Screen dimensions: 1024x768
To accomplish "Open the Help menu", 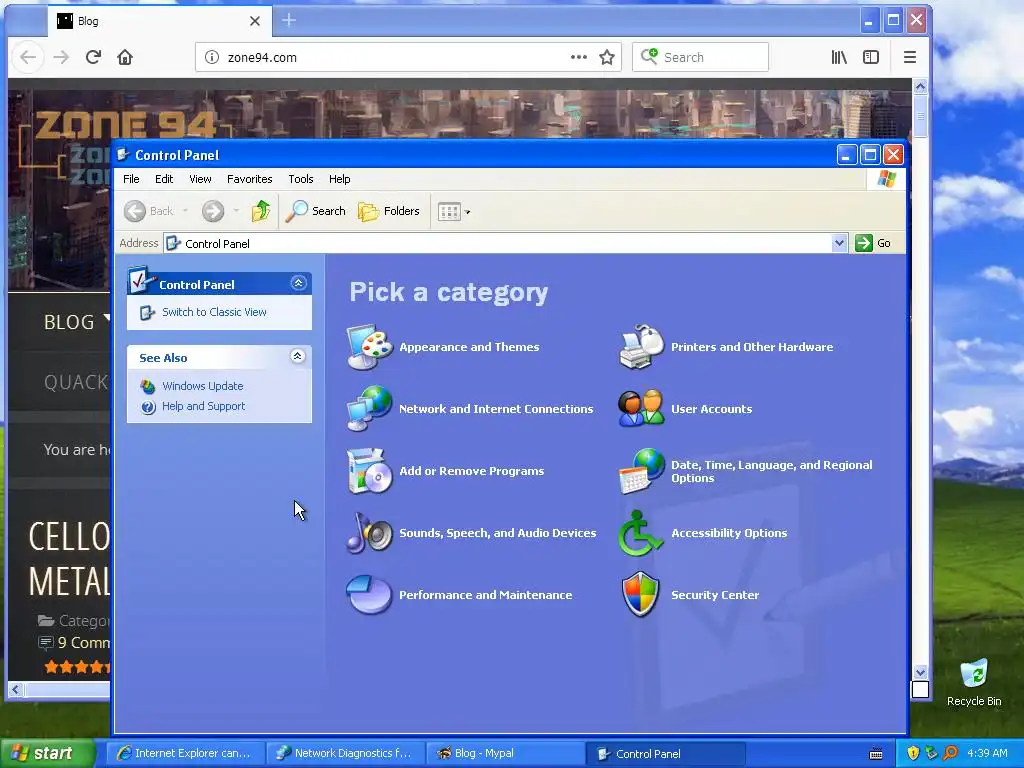I will tap(340, 179).
